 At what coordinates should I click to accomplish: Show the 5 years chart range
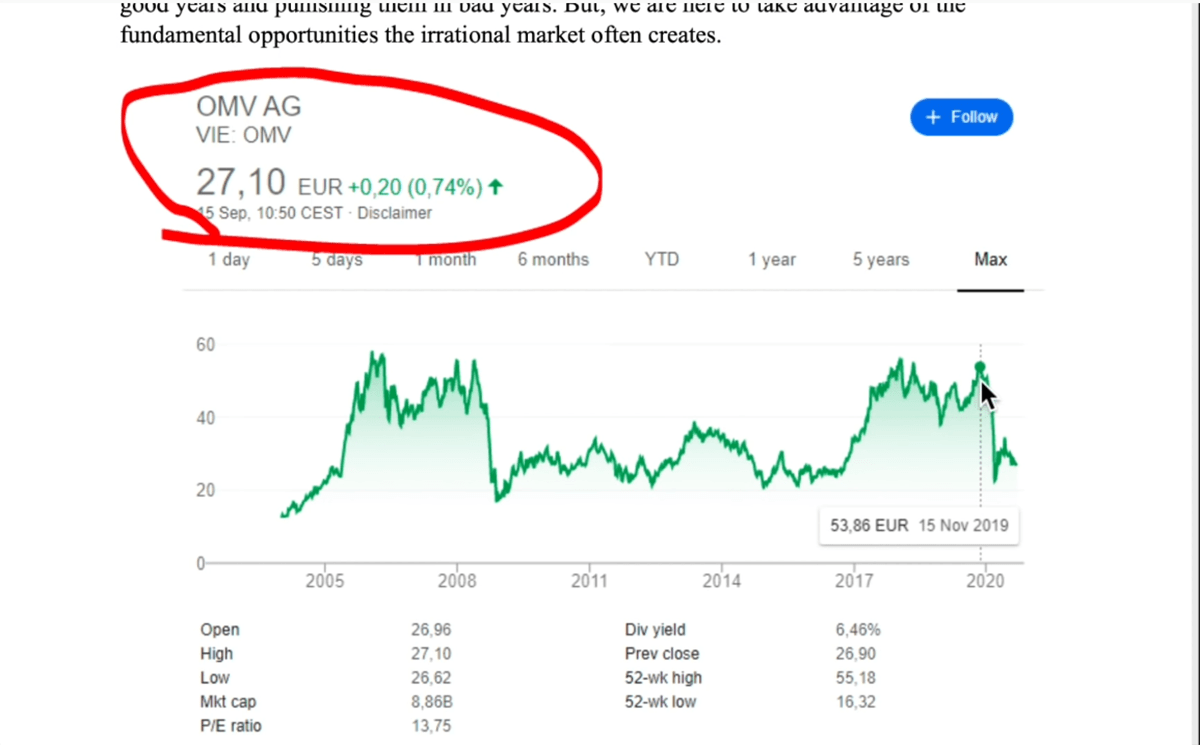tap(881, 260)
